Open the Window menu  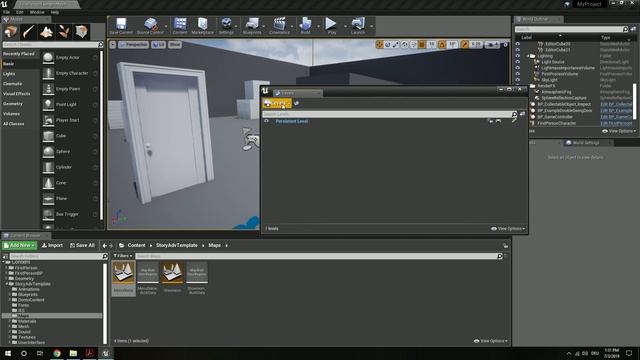[x=37, y=12]
